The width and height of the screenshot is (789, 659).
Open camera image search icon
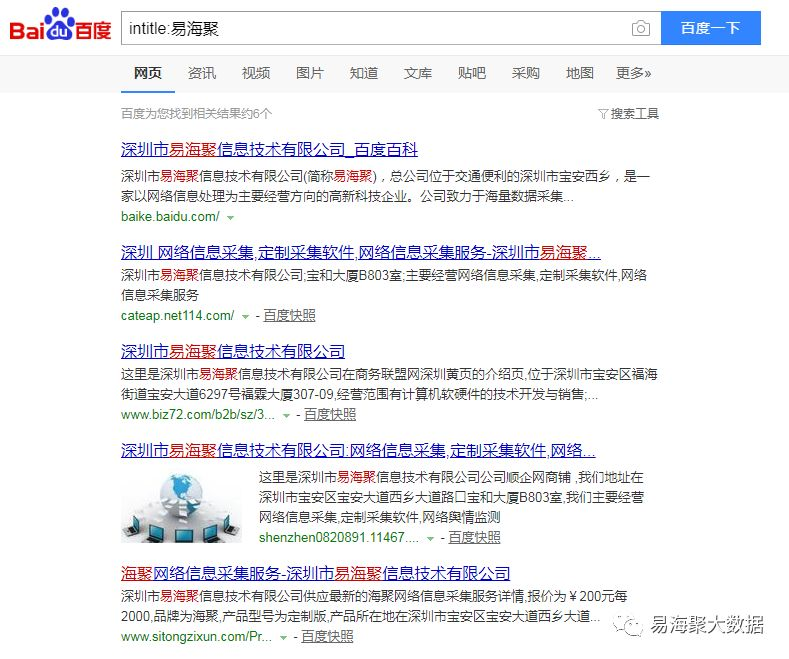pos(641,28)
